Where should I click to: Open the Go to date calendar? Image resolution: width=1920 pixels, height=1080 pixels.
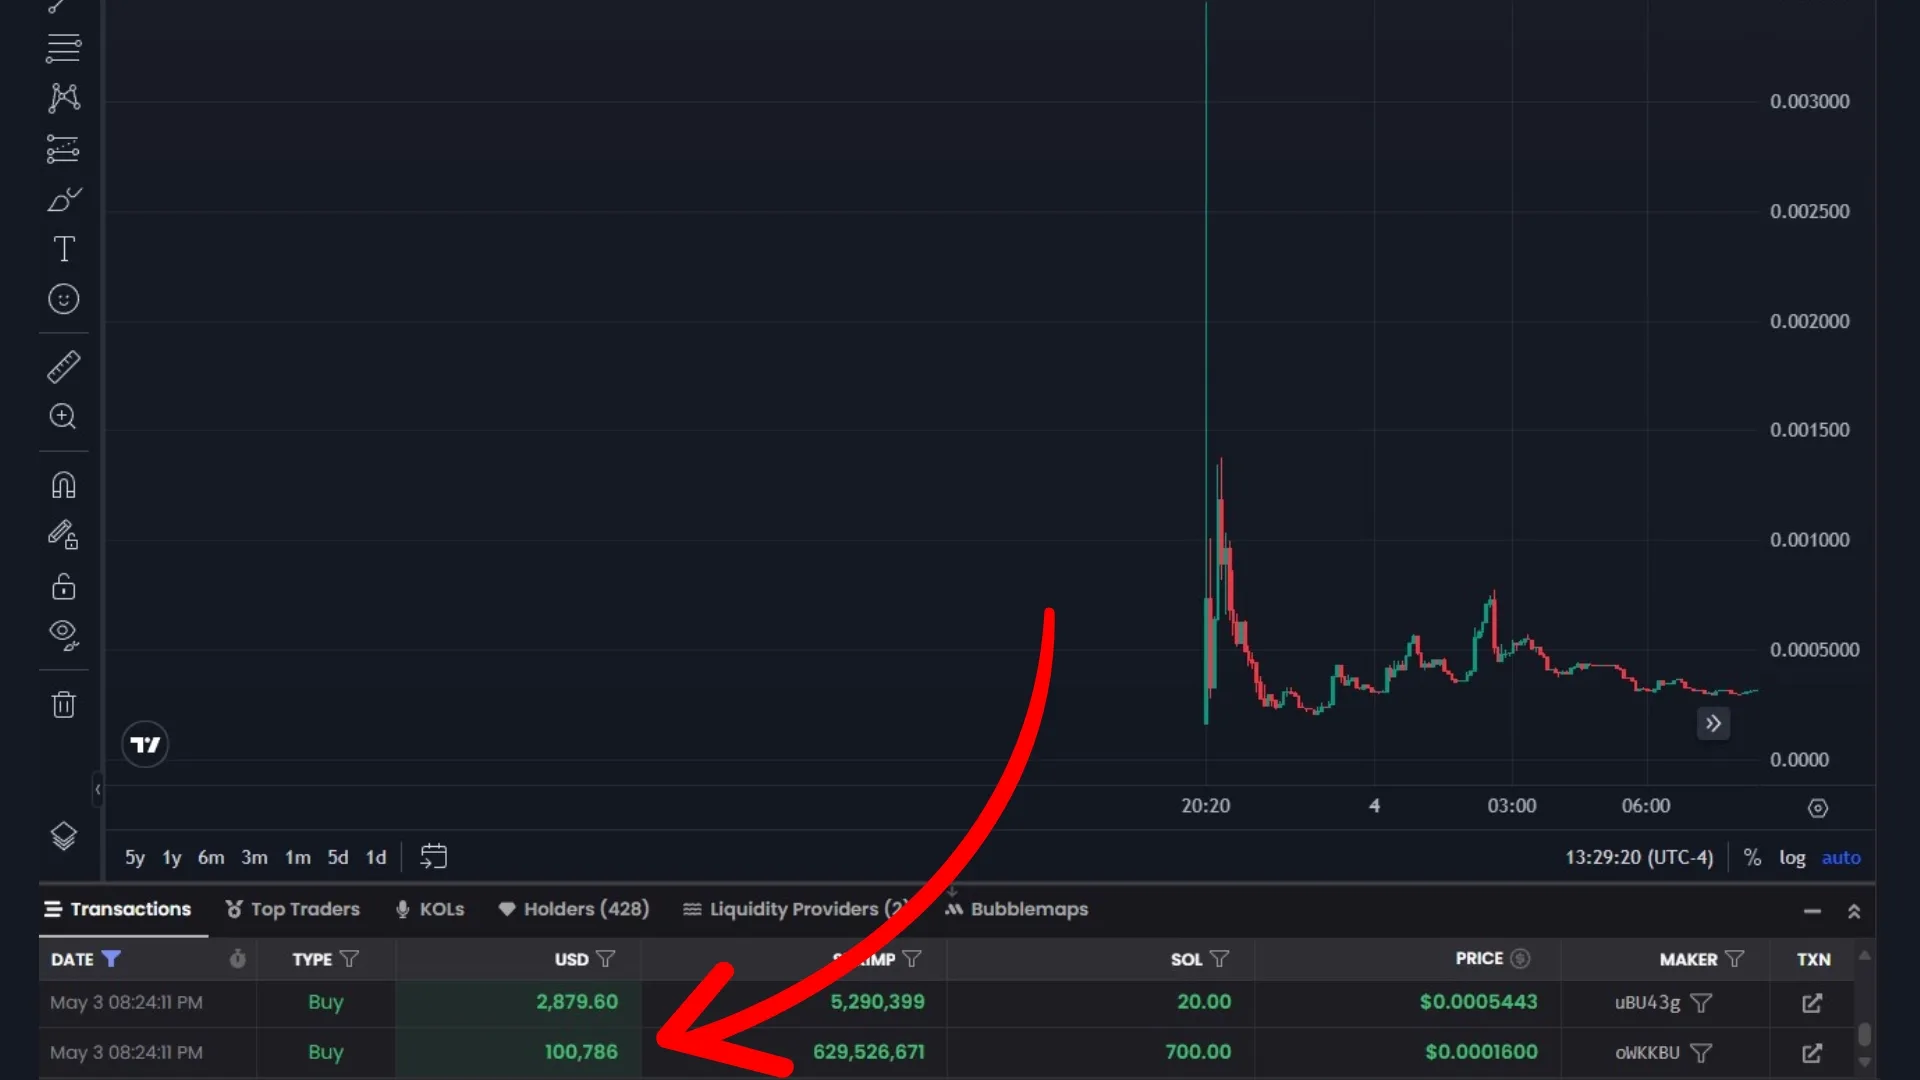click(433, 857)
